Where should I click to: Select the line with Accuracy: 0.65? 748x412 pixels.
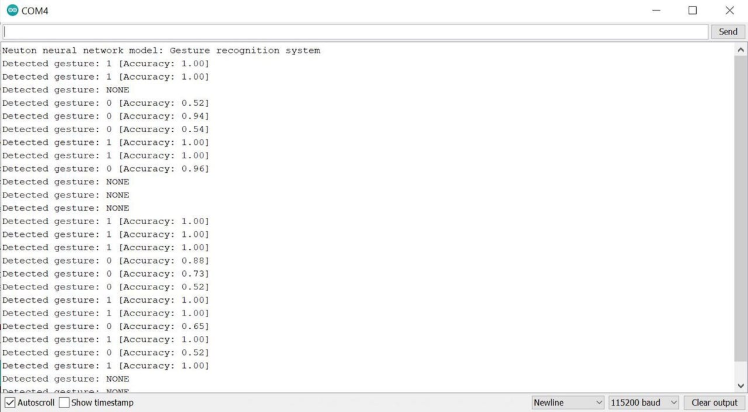(x=105, y=327)
